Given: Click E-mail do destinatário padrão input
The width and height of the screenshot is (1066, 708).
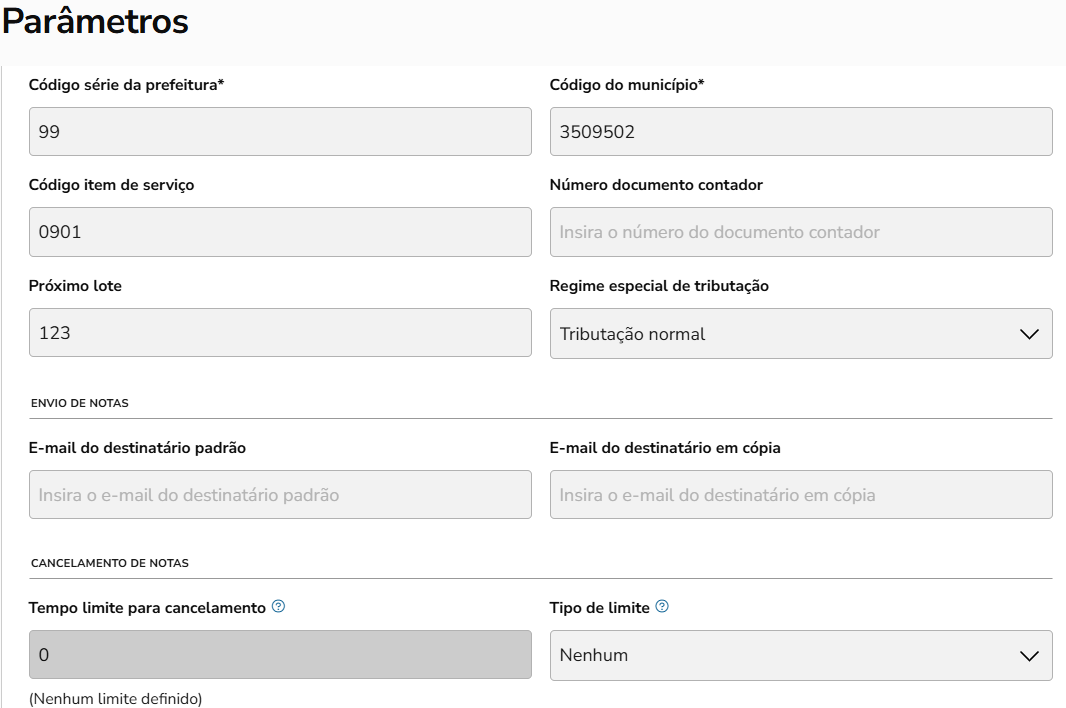Looking at the screenshot, I should pos(280,495).
